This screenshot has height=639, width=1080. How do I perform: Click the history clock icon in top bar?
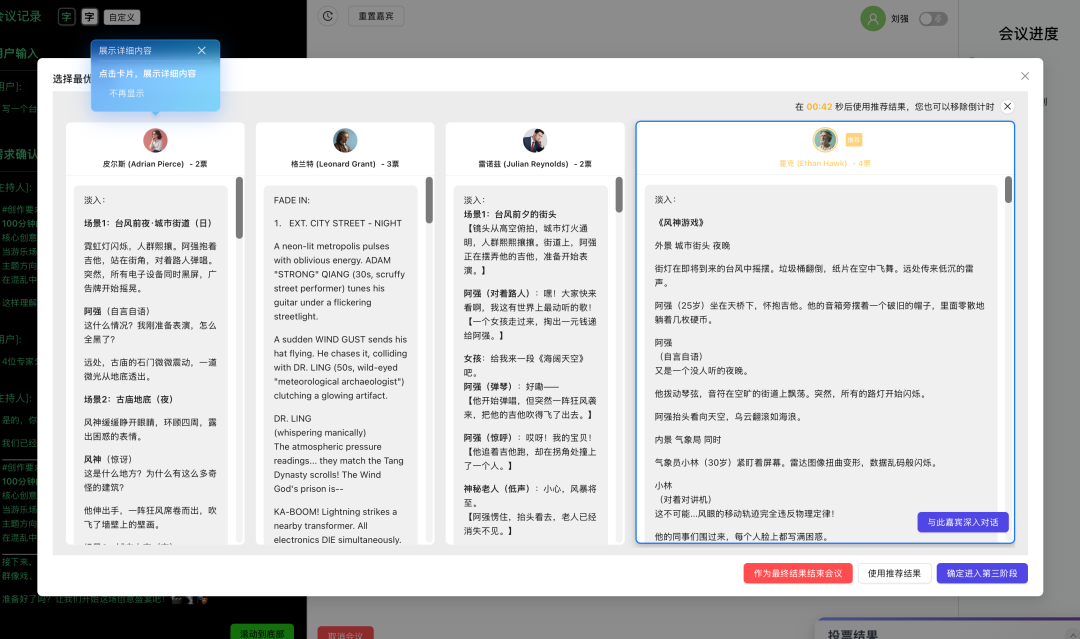pos(327,16)
